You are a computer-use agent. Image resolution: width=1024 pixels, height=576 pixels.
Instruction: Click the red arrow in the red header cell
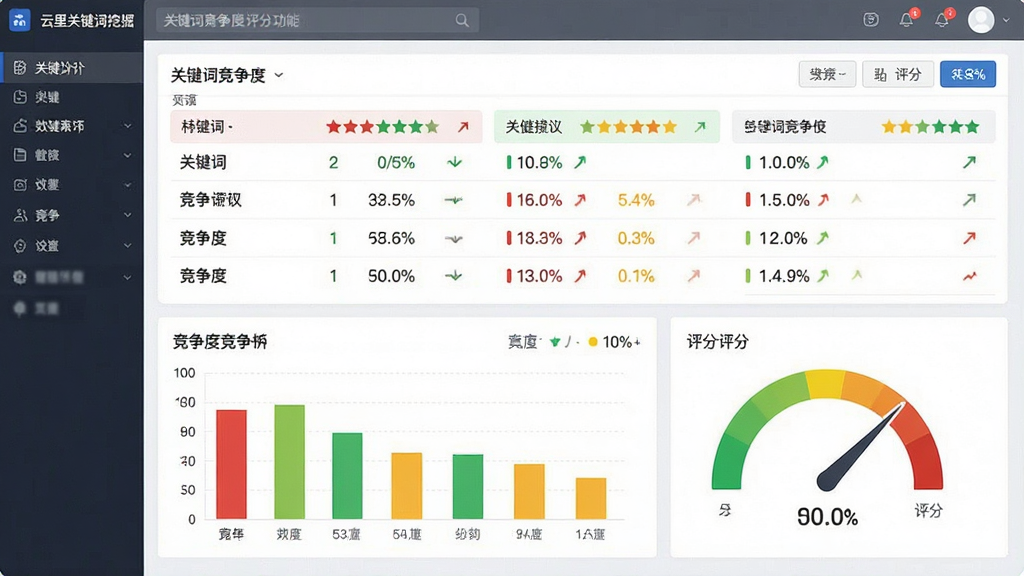(463, 127)
